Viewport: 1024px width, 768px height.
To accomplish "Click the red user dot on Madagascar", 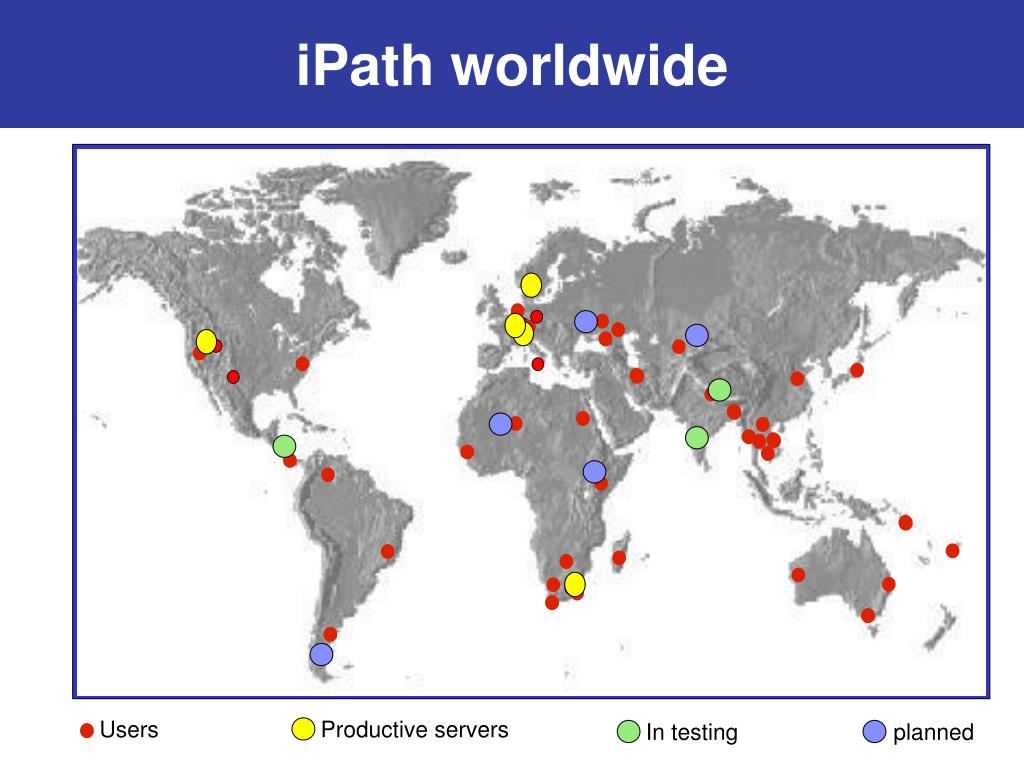I will pos(619,558).
